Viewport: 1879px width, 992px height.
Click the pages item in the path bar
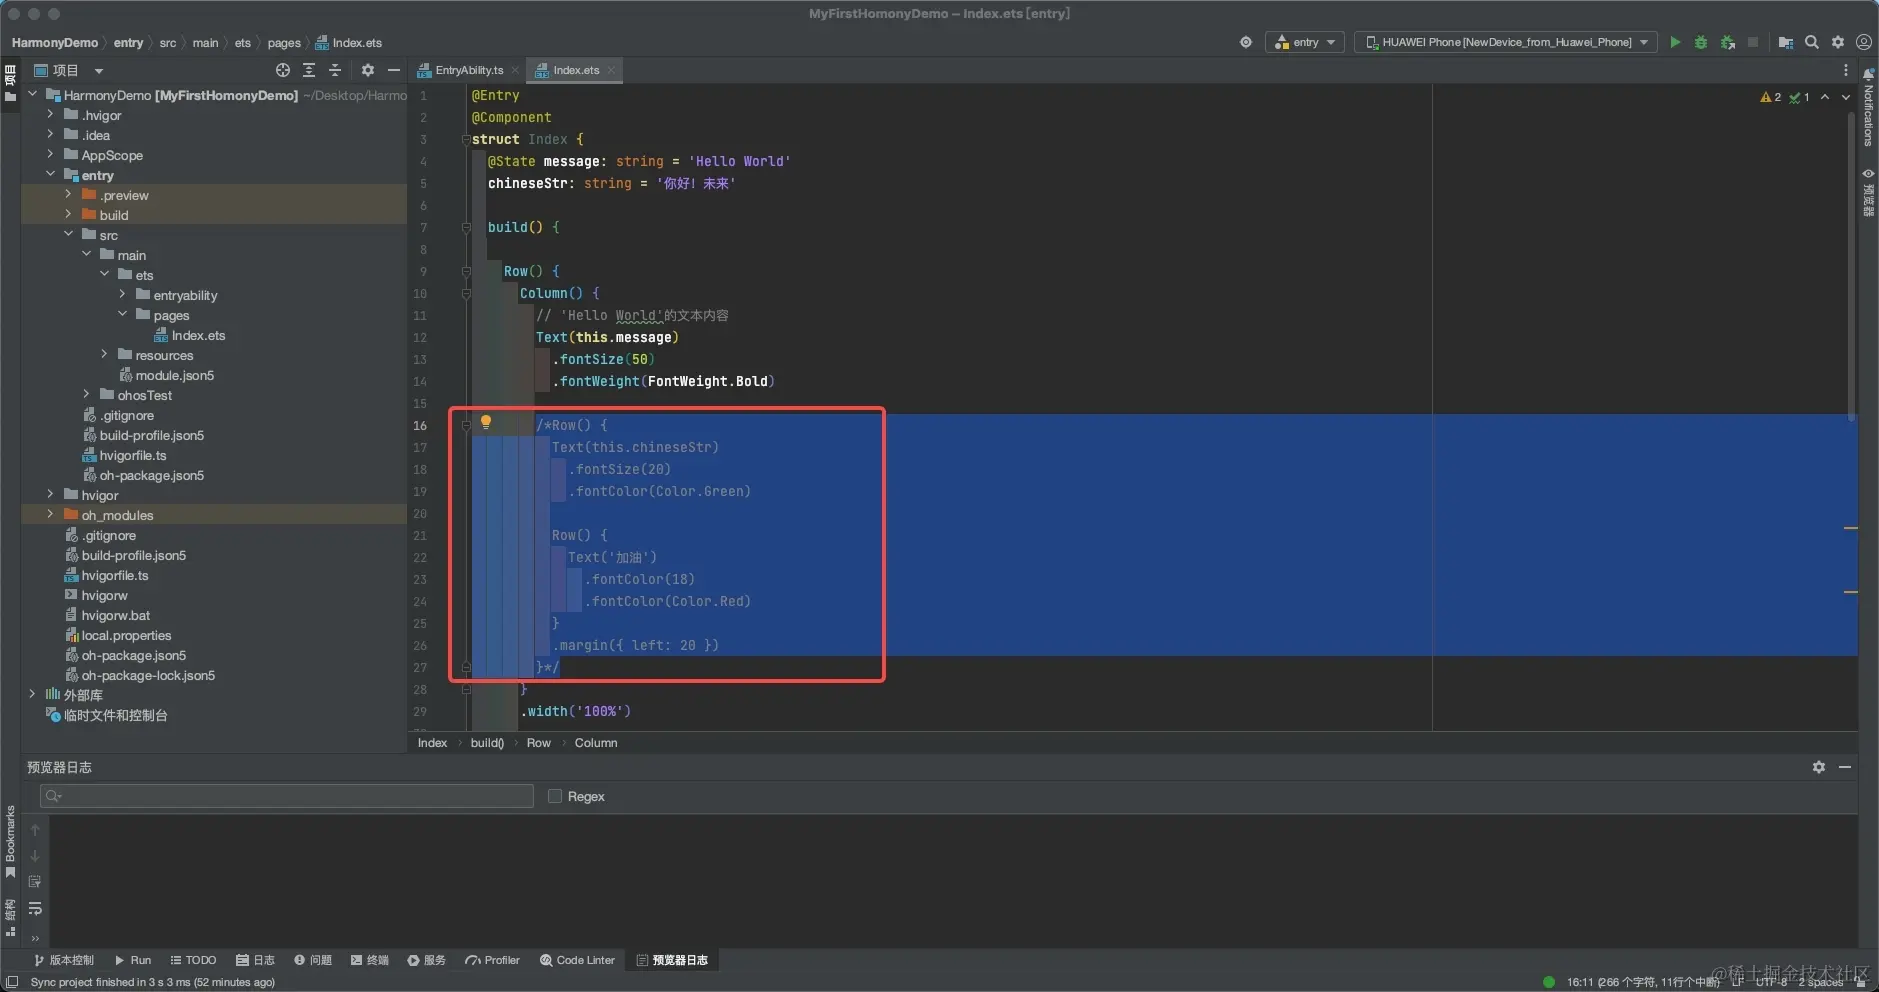(284, 43)
